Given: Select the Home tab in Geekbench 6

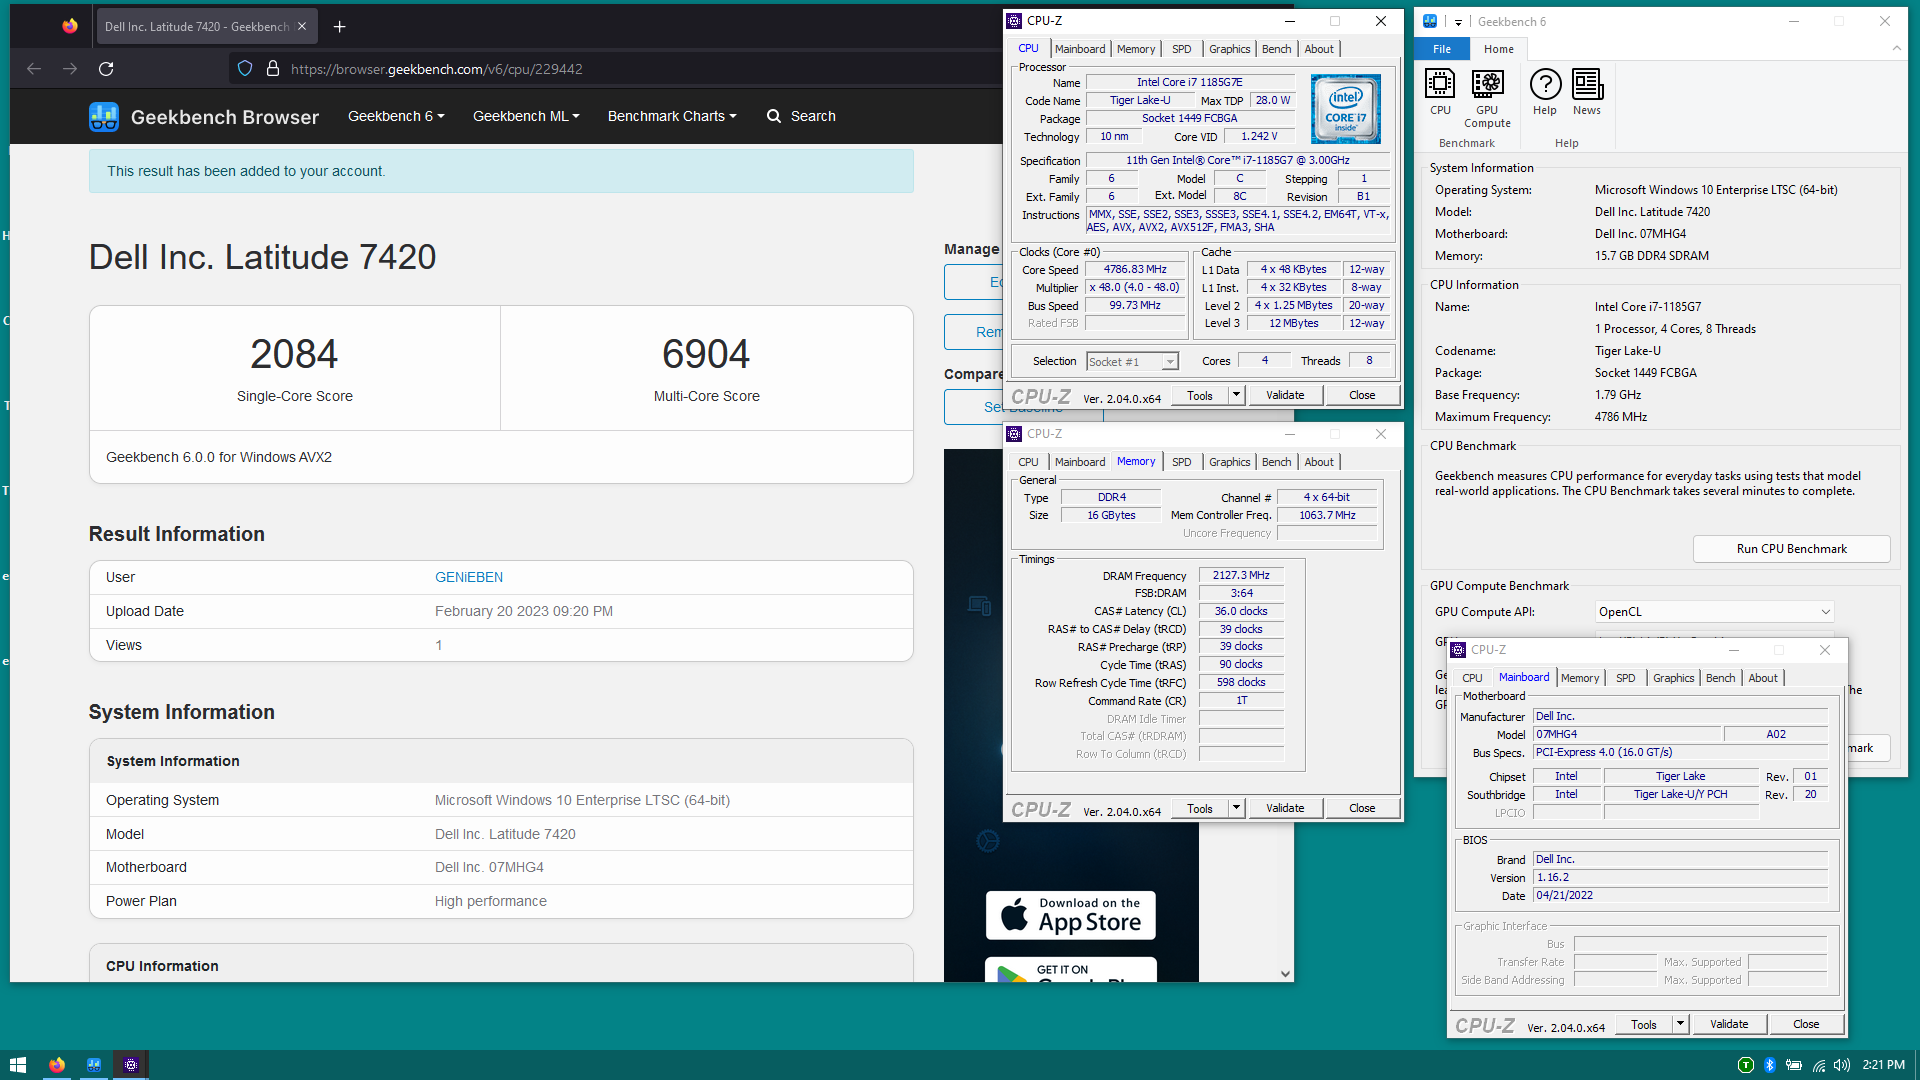Looking at the screenshot, I should pos(1498,49).
